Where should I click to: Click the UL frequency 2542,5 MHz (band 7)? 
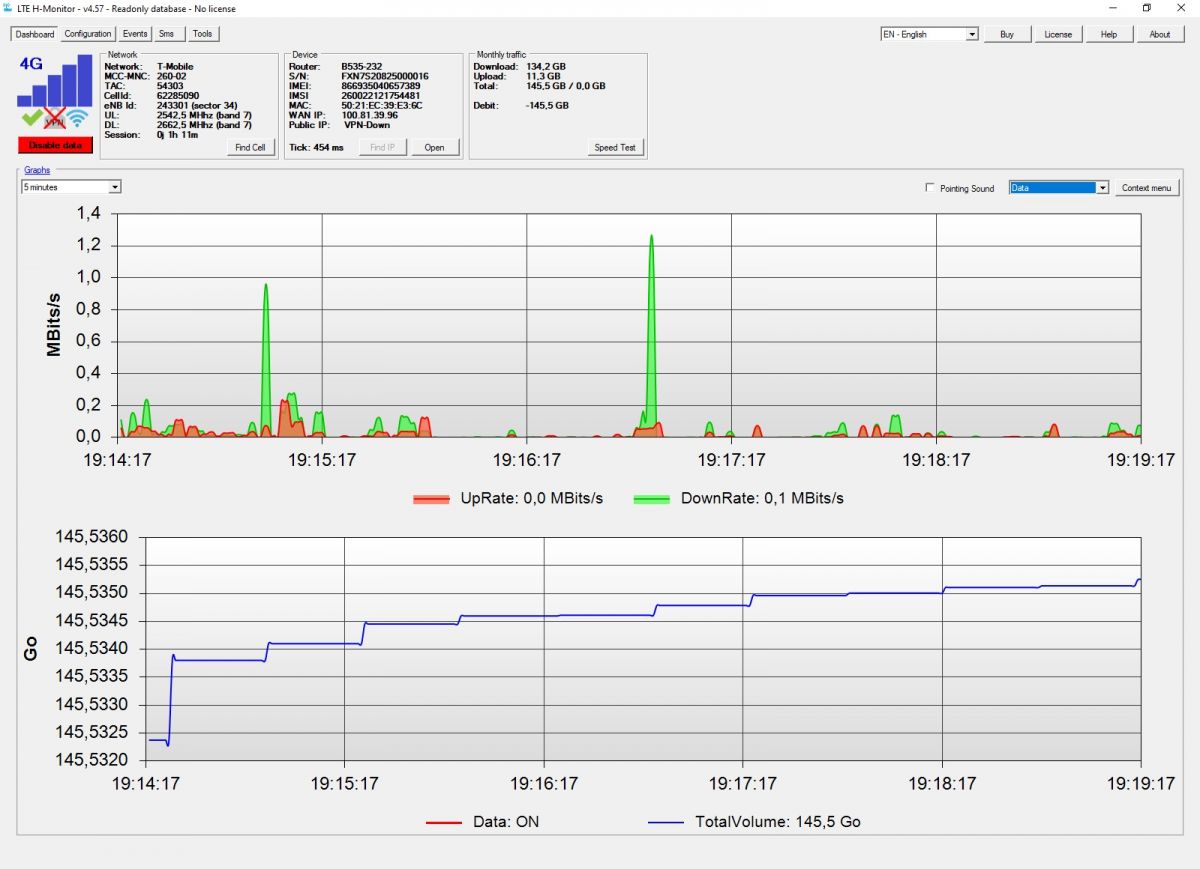[204, 116]
